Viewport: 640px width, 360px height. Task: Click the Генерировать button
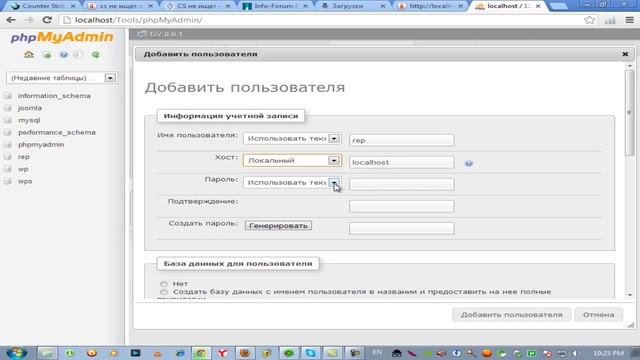(x=278, y=226)
